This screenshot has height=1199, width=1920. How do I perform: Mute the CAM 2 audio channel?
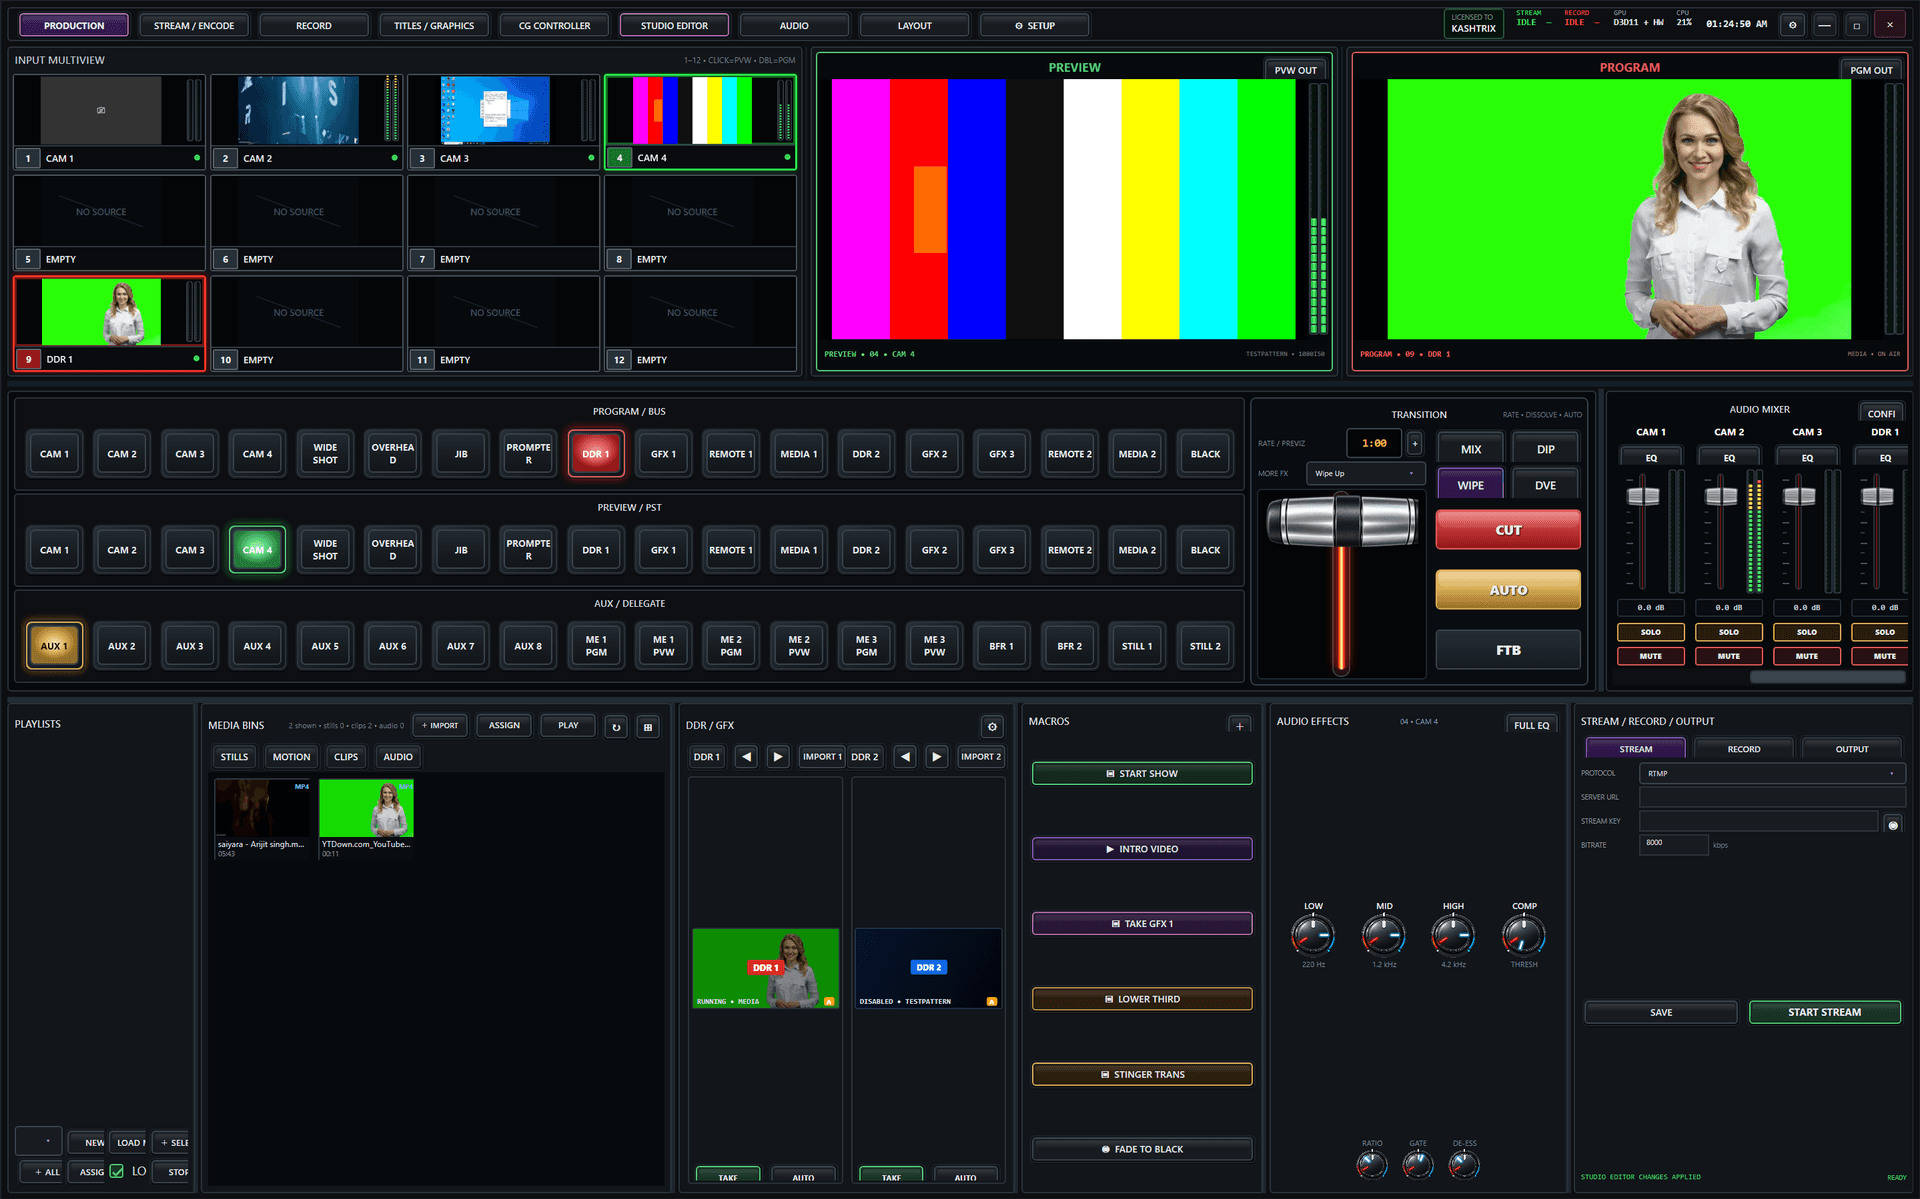pos(1729,656)
